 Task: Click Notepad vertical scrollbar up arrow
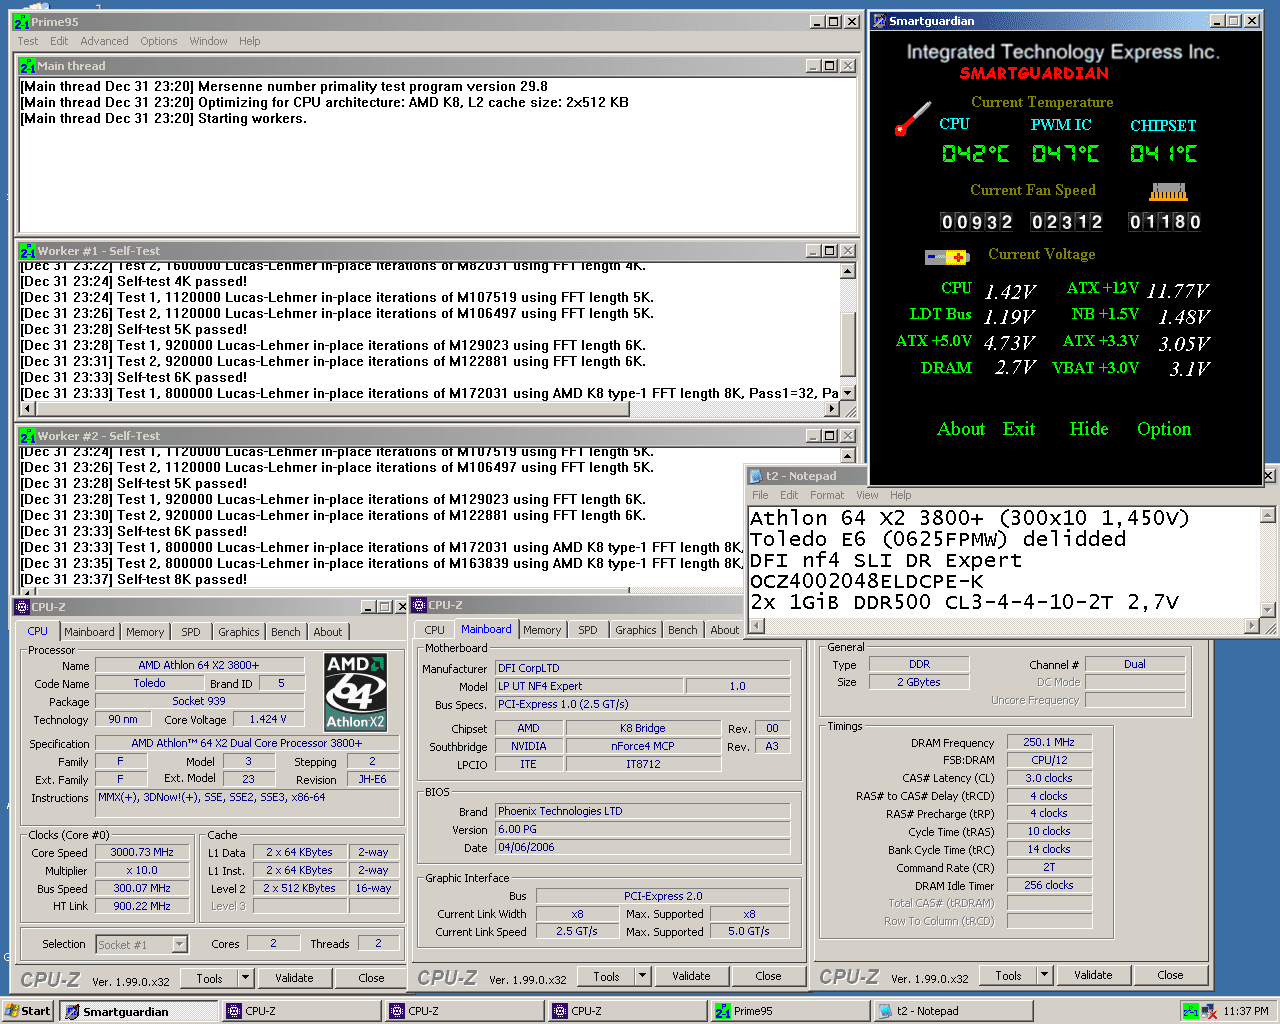click(x=1268, y=515)
